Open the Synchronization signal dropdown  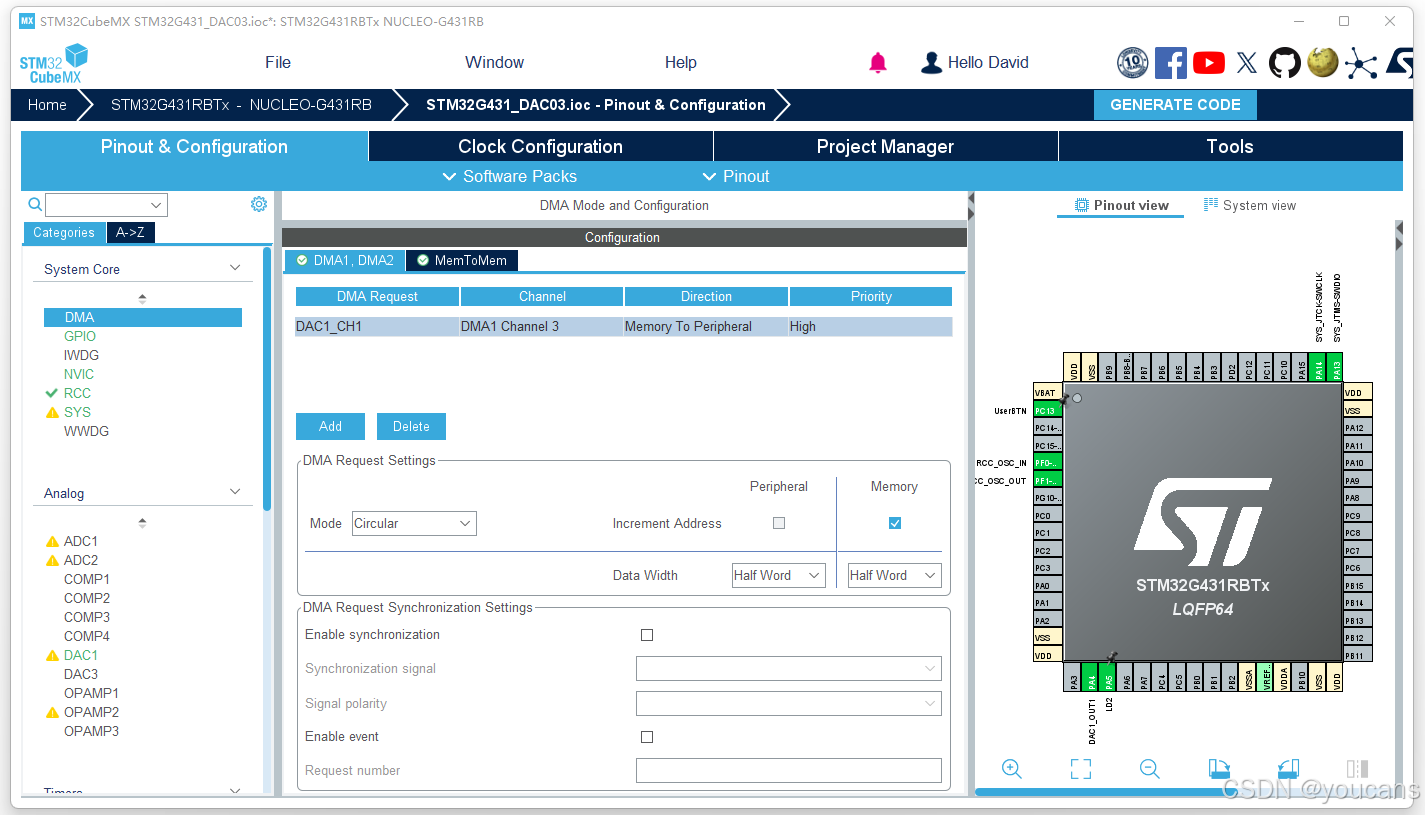(x=789, y=668)
